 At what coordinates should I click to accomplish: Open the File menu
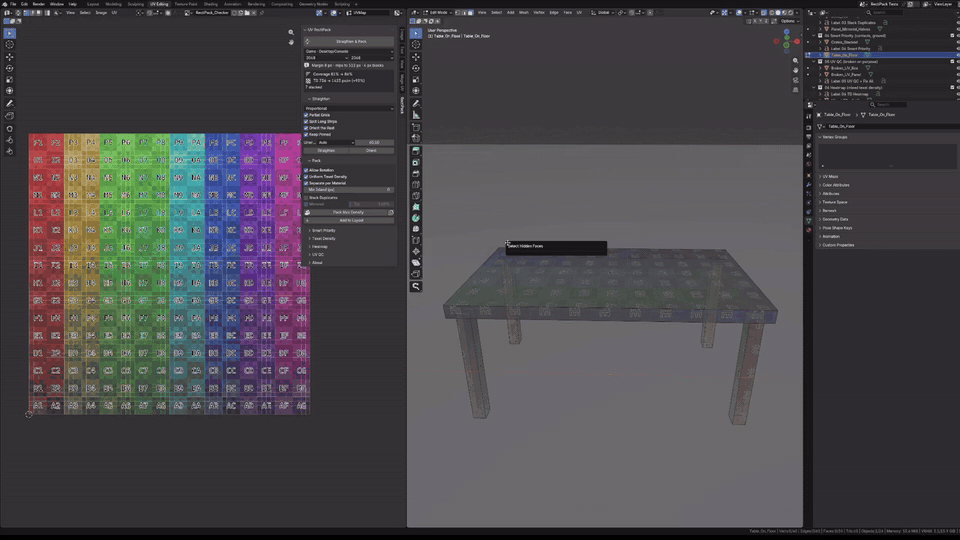(13, 4)
